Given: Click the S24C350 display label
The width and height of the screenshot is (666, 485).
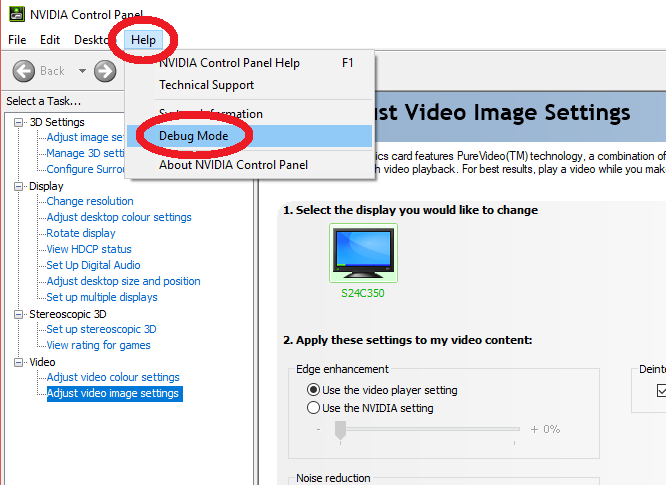Looking at the screenshot, I should tap(363, 293).
